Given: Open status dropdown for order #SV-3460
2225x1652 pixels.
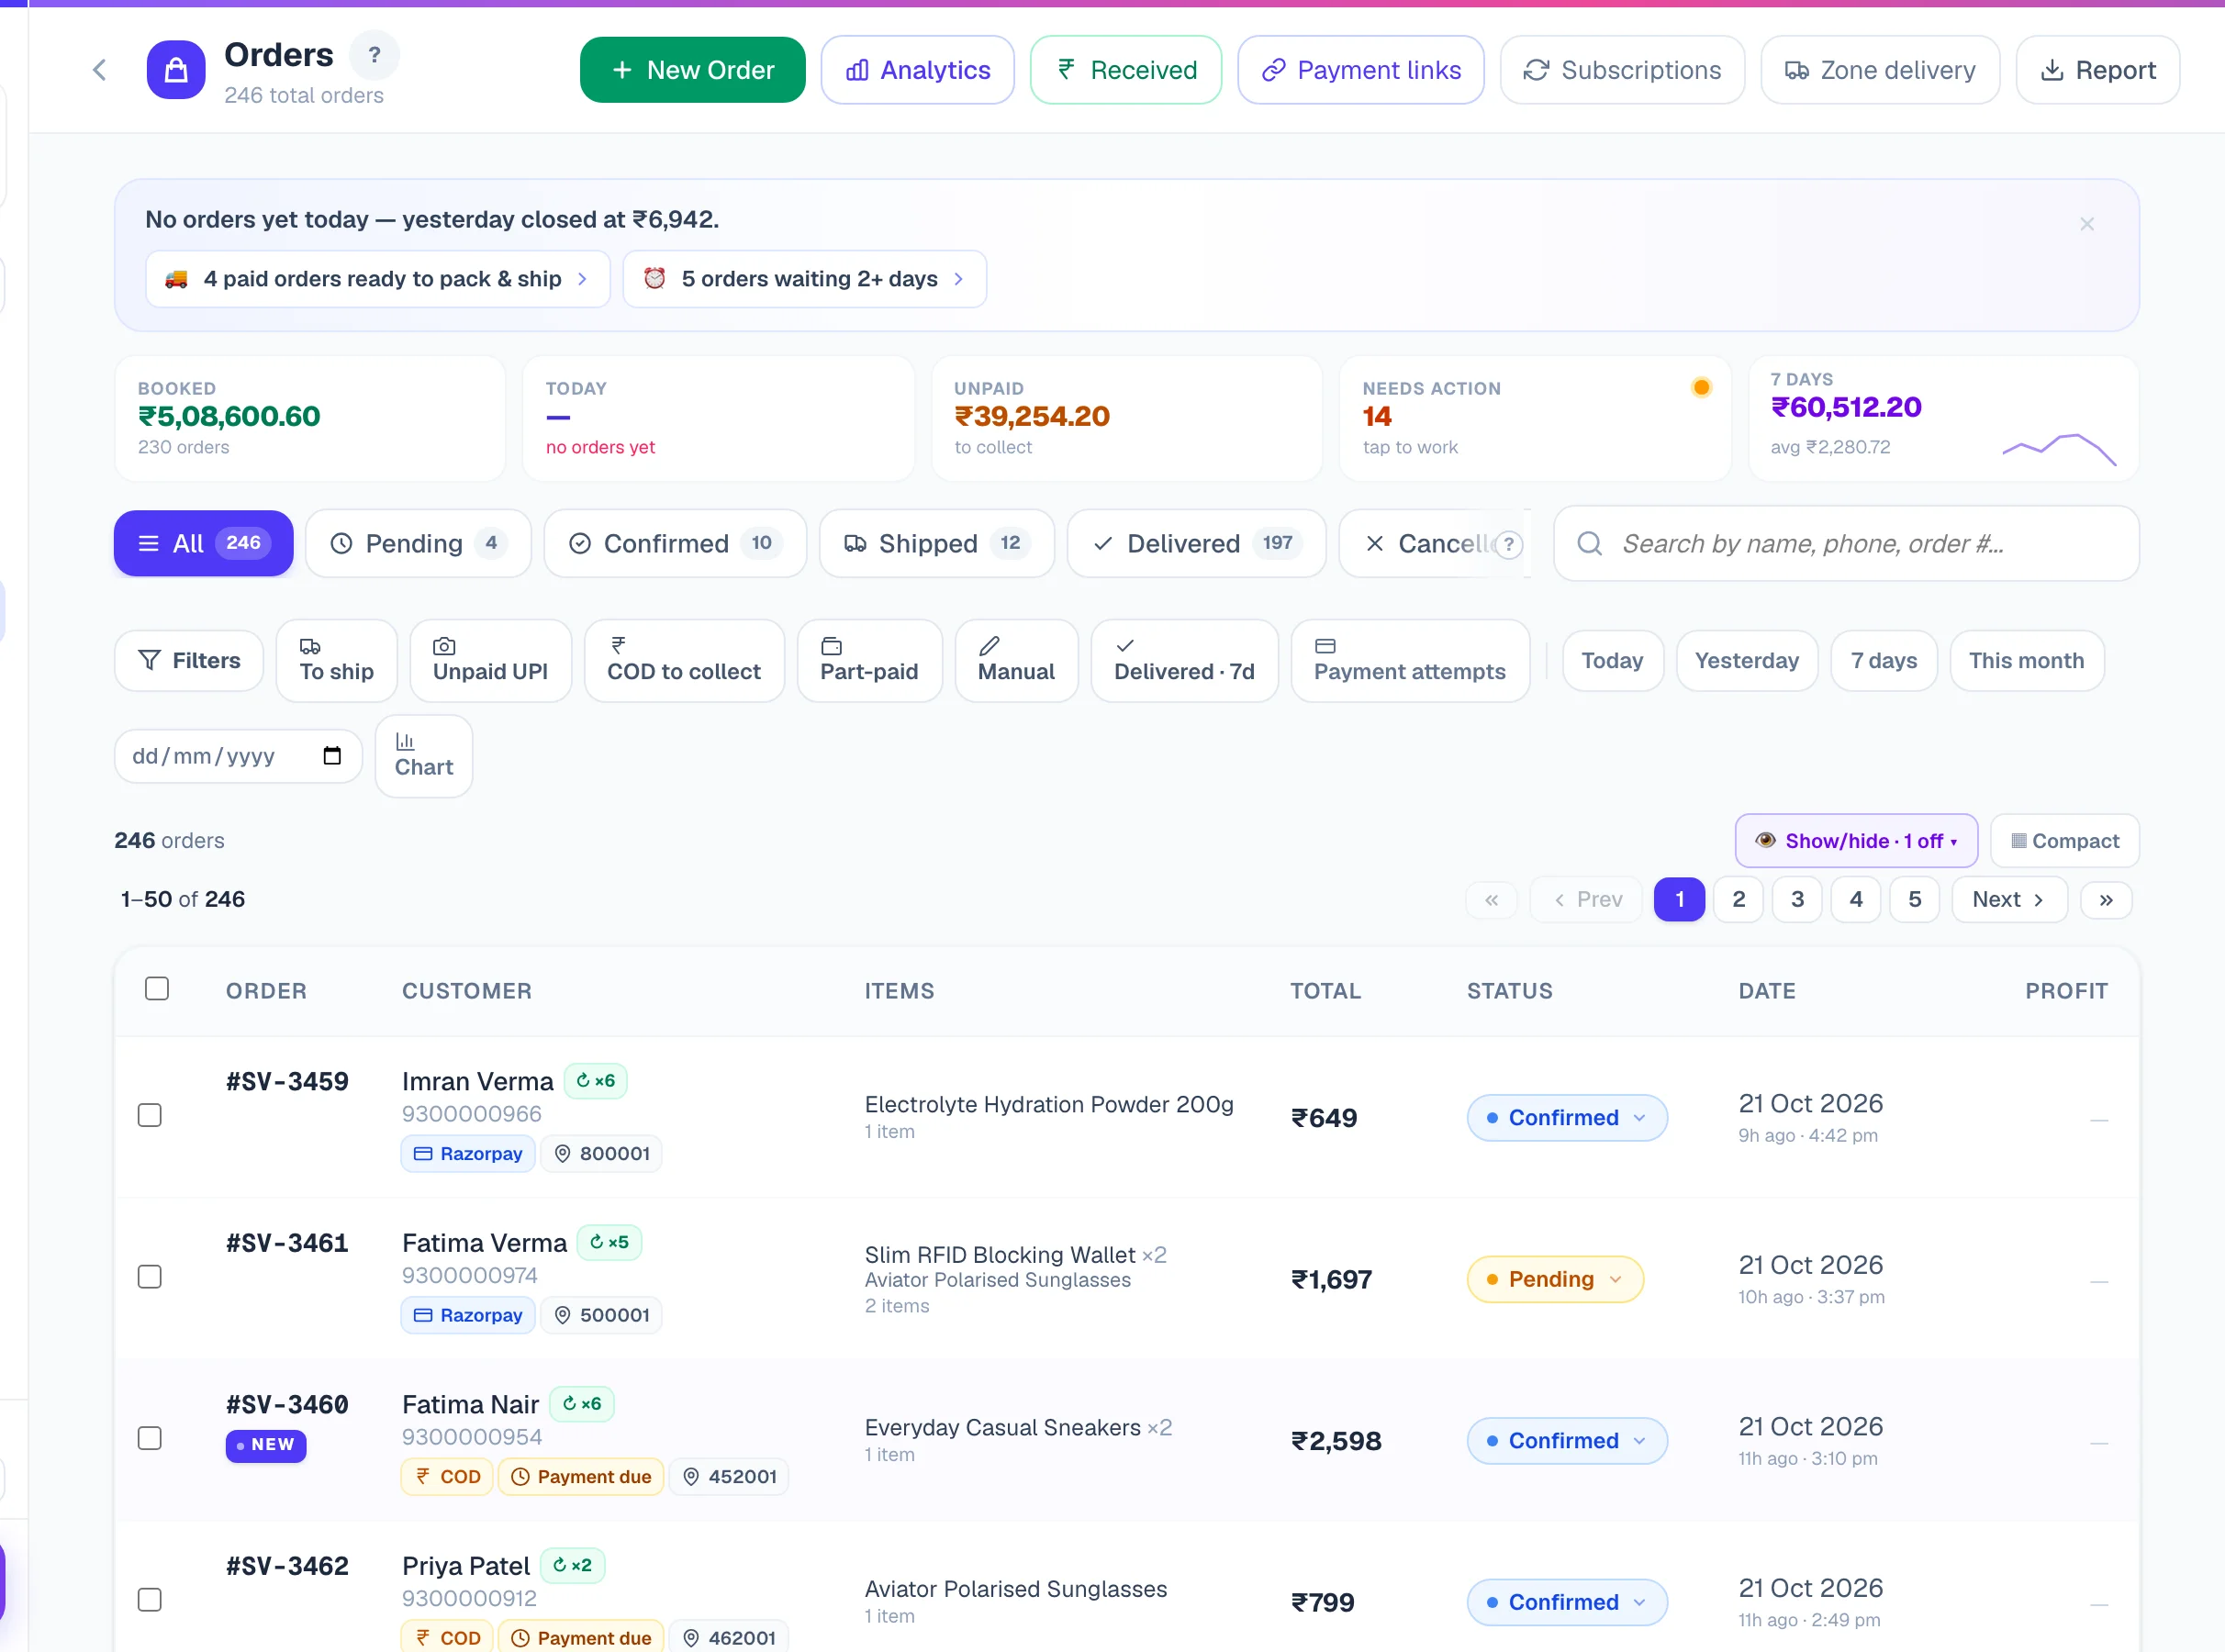Looking at the screenshot, I should [1566, 1441].
